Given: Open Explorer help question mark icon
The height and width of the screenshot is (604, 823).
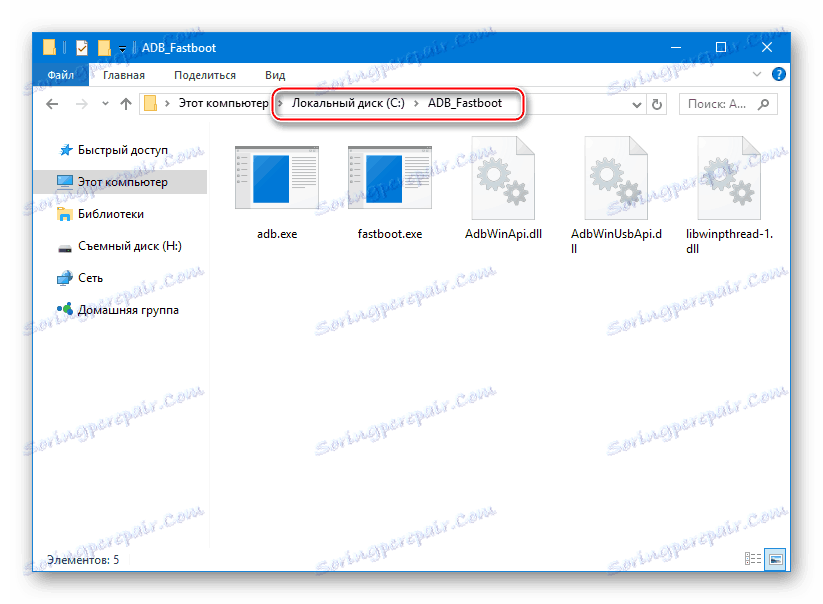Looking at the screenshot, I should [778, 74].
